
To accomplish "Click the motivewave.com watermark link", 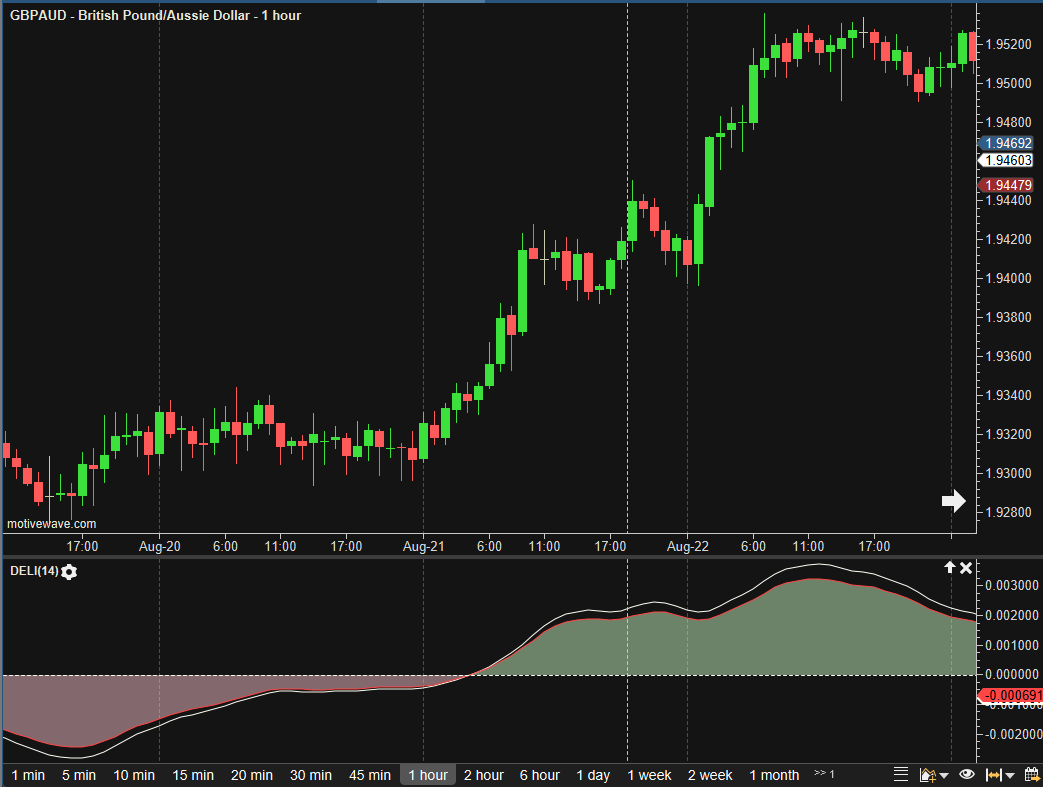I will [52, 524].
